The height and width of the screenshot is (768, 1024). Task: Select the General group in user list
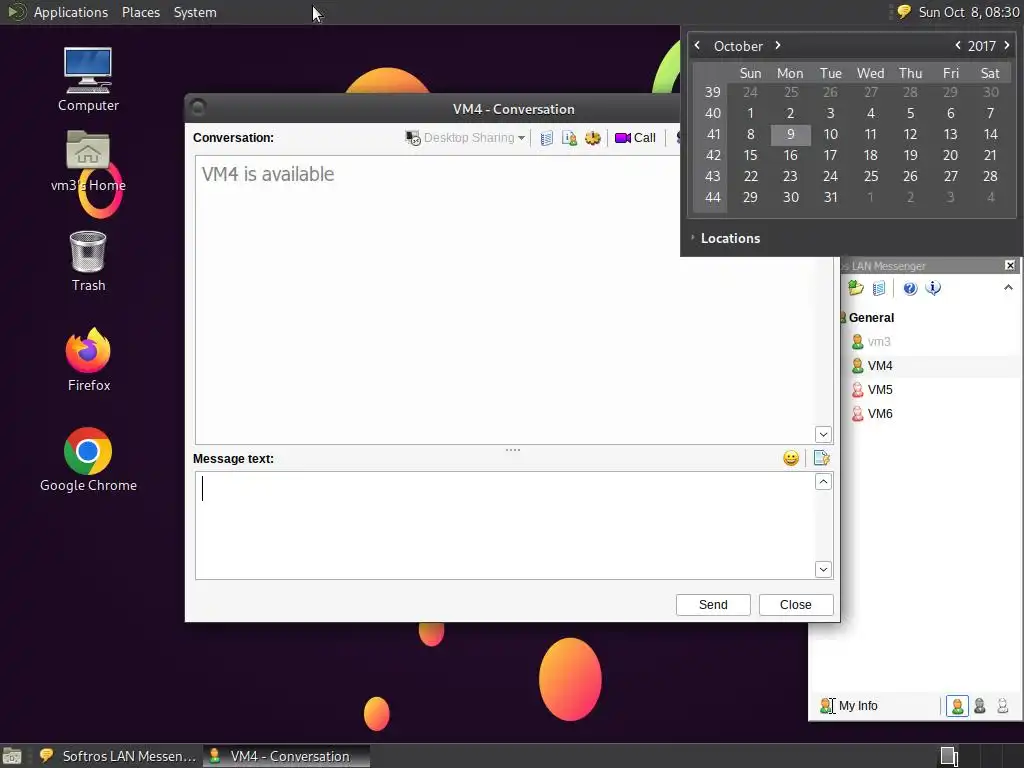(x=871, y=318)
